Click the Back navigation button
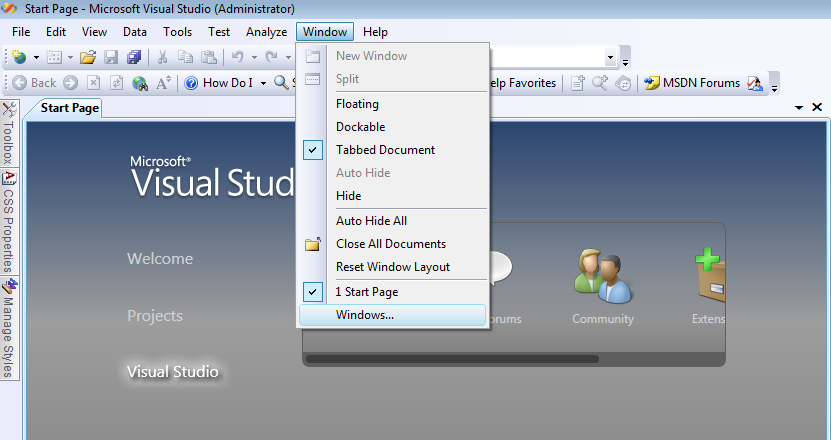The width and height of the screenshot is (831, 440). click(x=34, y=83)
